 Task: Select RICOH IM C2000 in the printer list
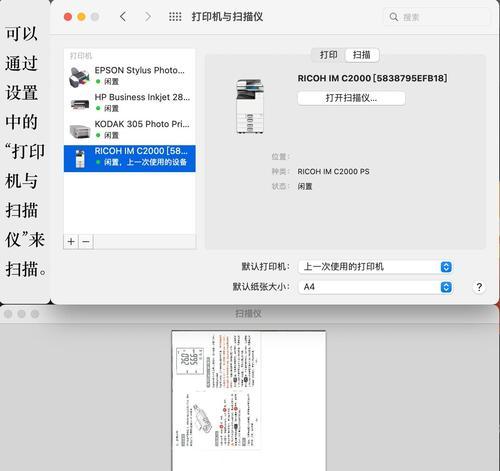tap(130, 158)
